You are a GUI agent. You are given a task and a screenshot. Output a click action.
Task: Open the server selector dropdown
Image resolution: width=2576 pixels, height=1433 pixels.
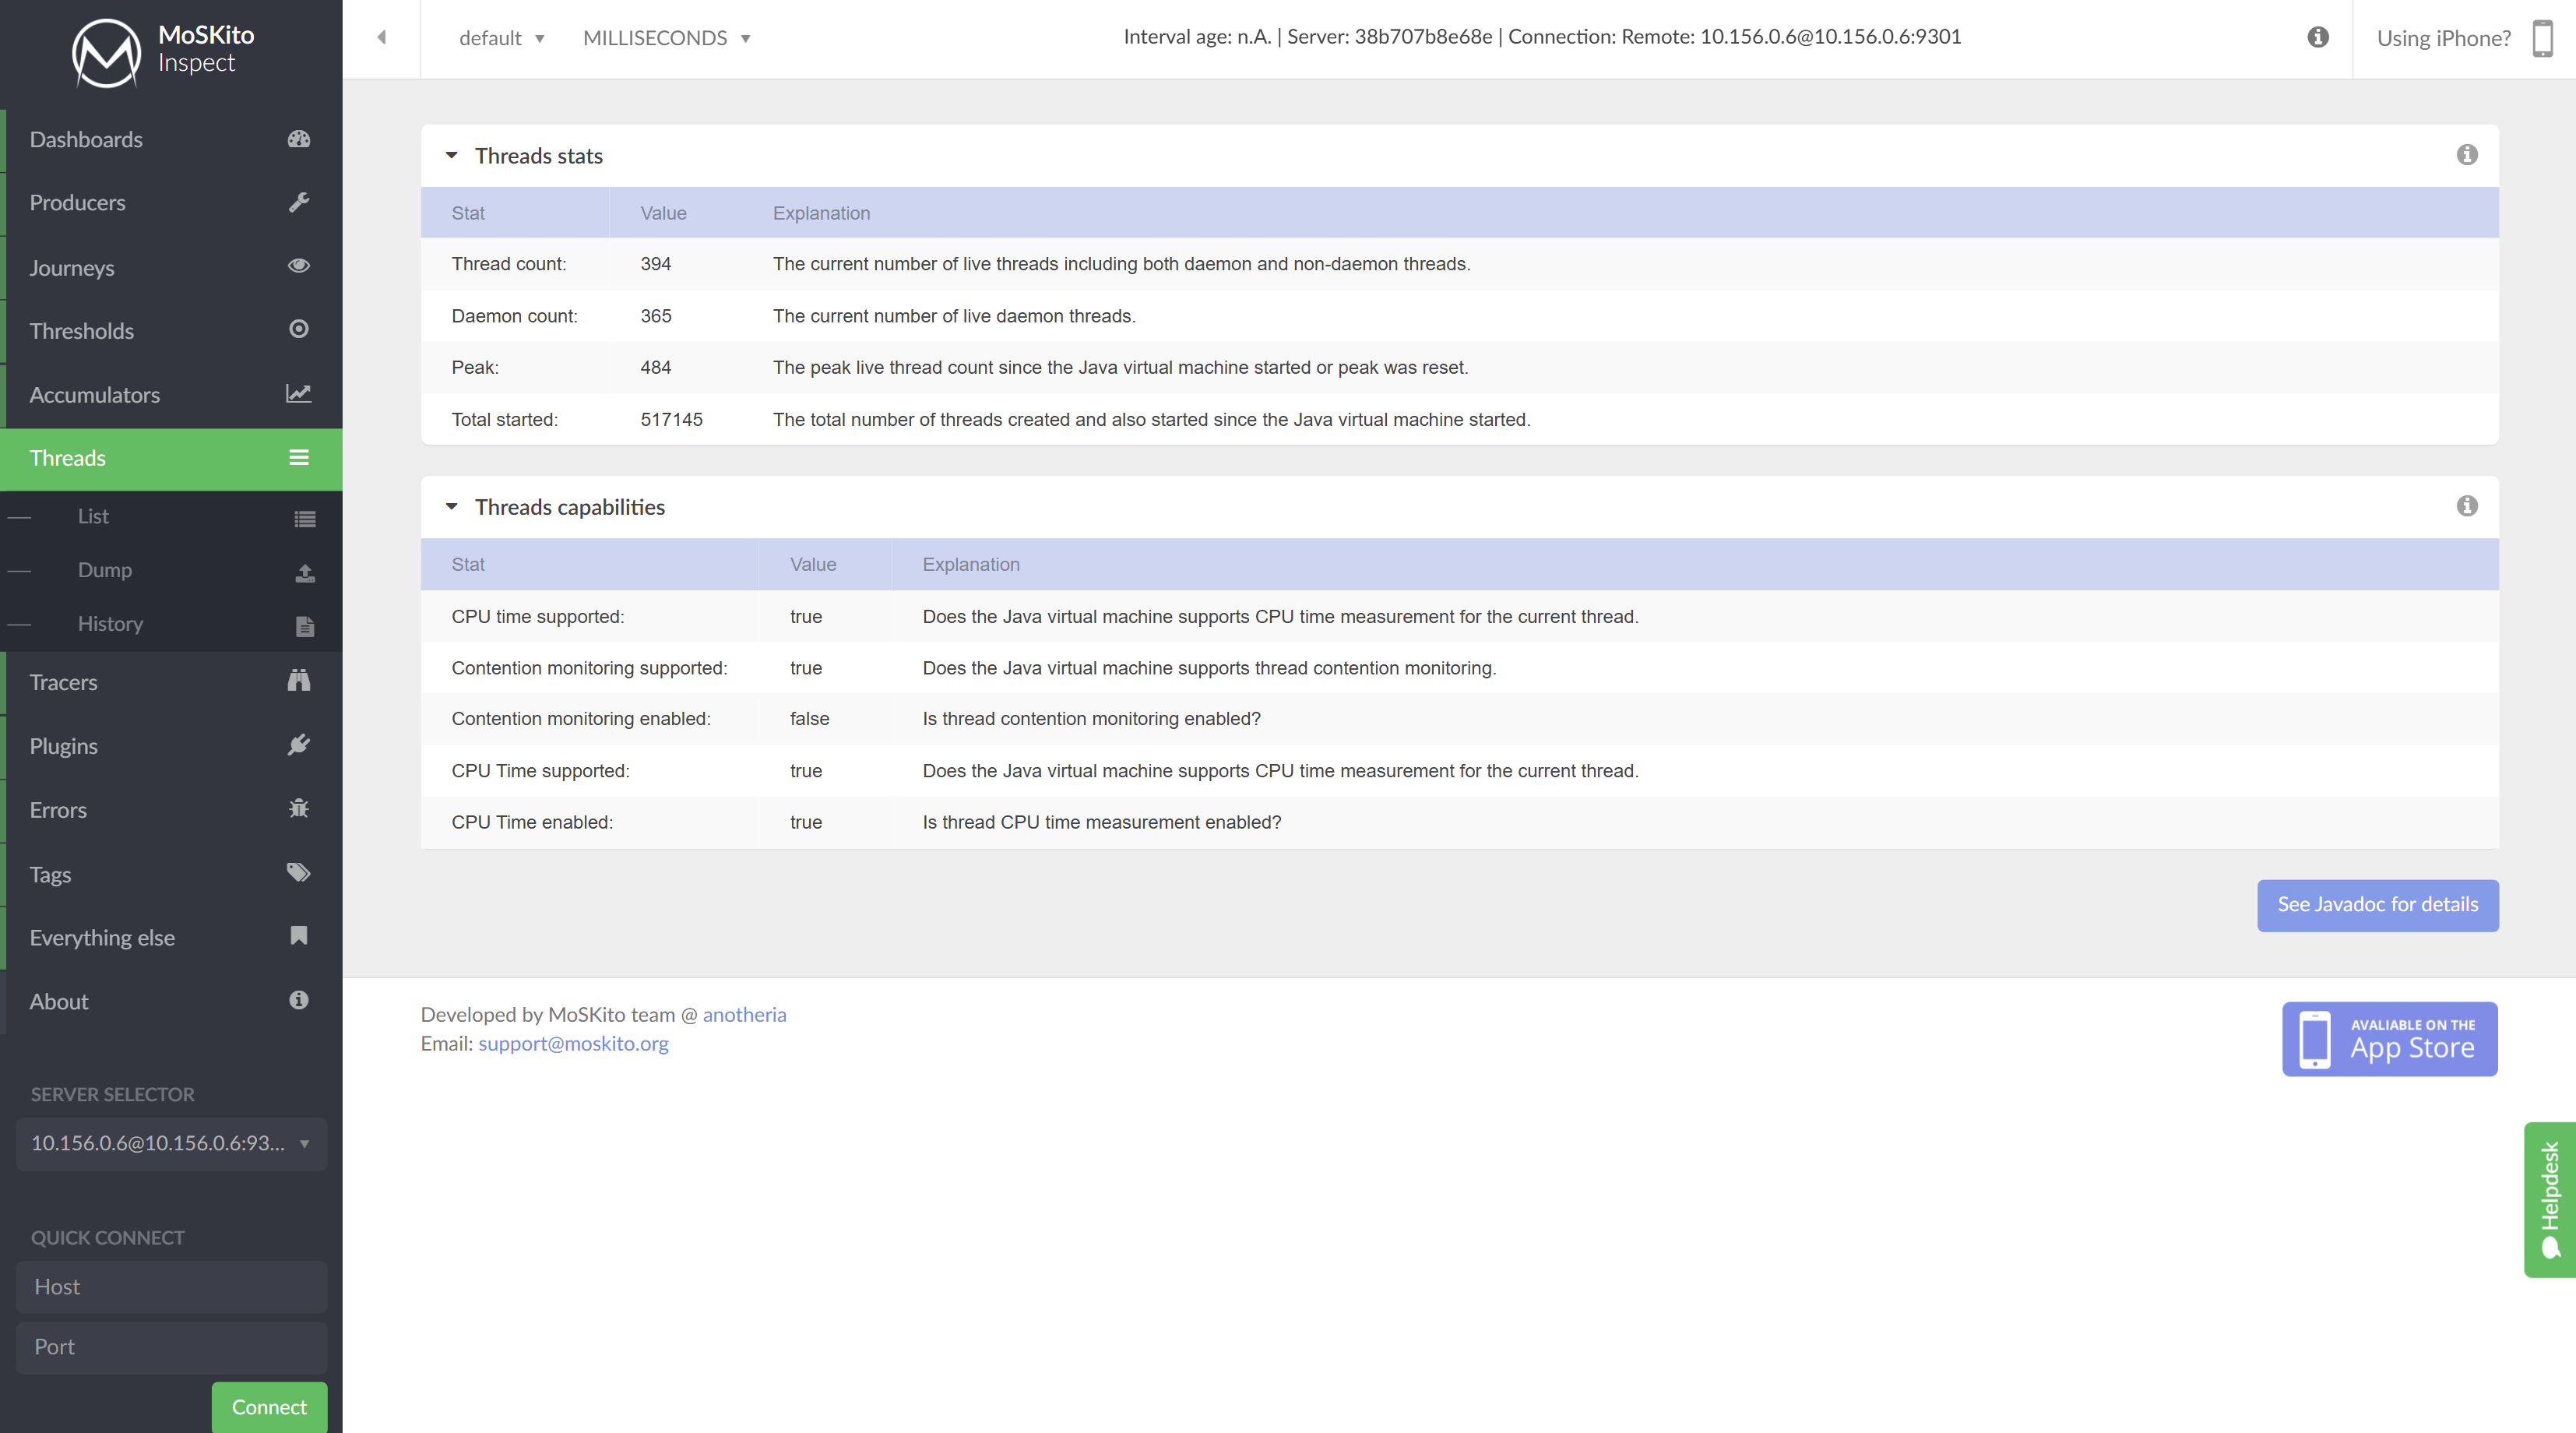(170, 1144)
